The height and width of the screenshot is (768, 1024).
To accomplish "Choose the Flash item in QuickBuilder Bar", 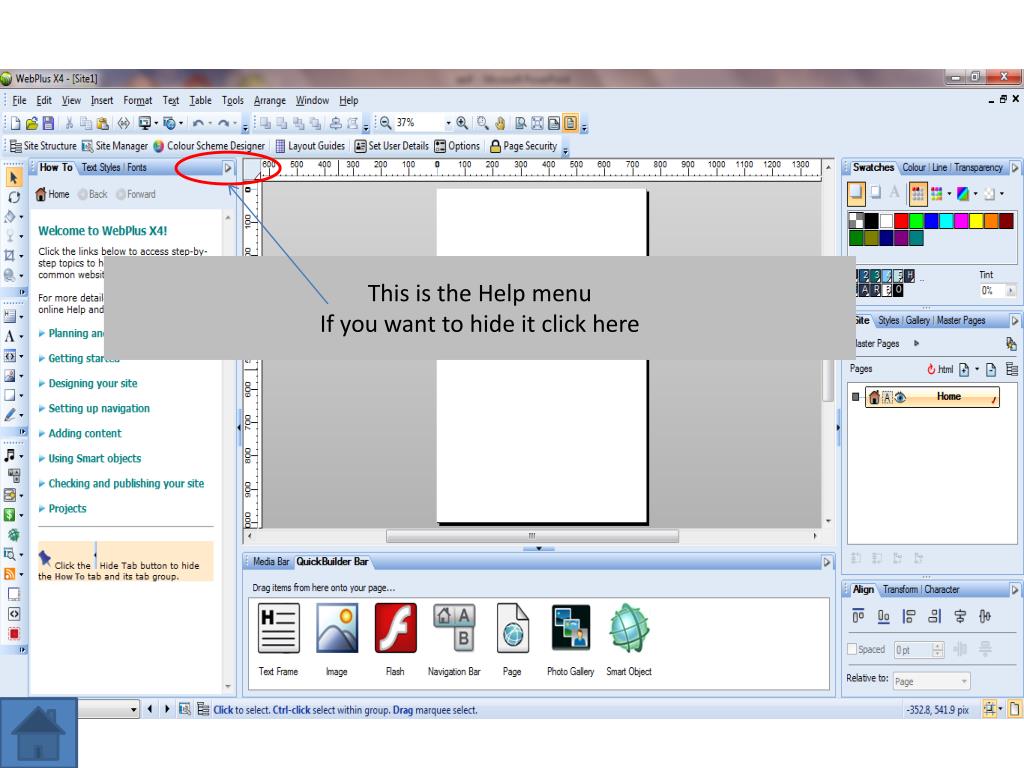I will click(x=395, y=639).
